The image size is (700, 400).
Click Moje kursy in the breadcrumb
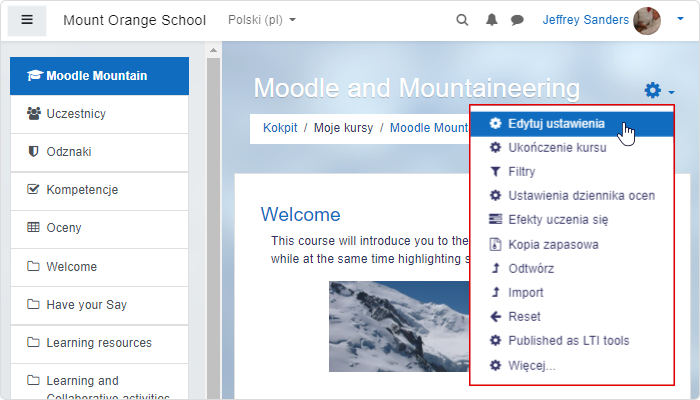click(x=343, y=128)
